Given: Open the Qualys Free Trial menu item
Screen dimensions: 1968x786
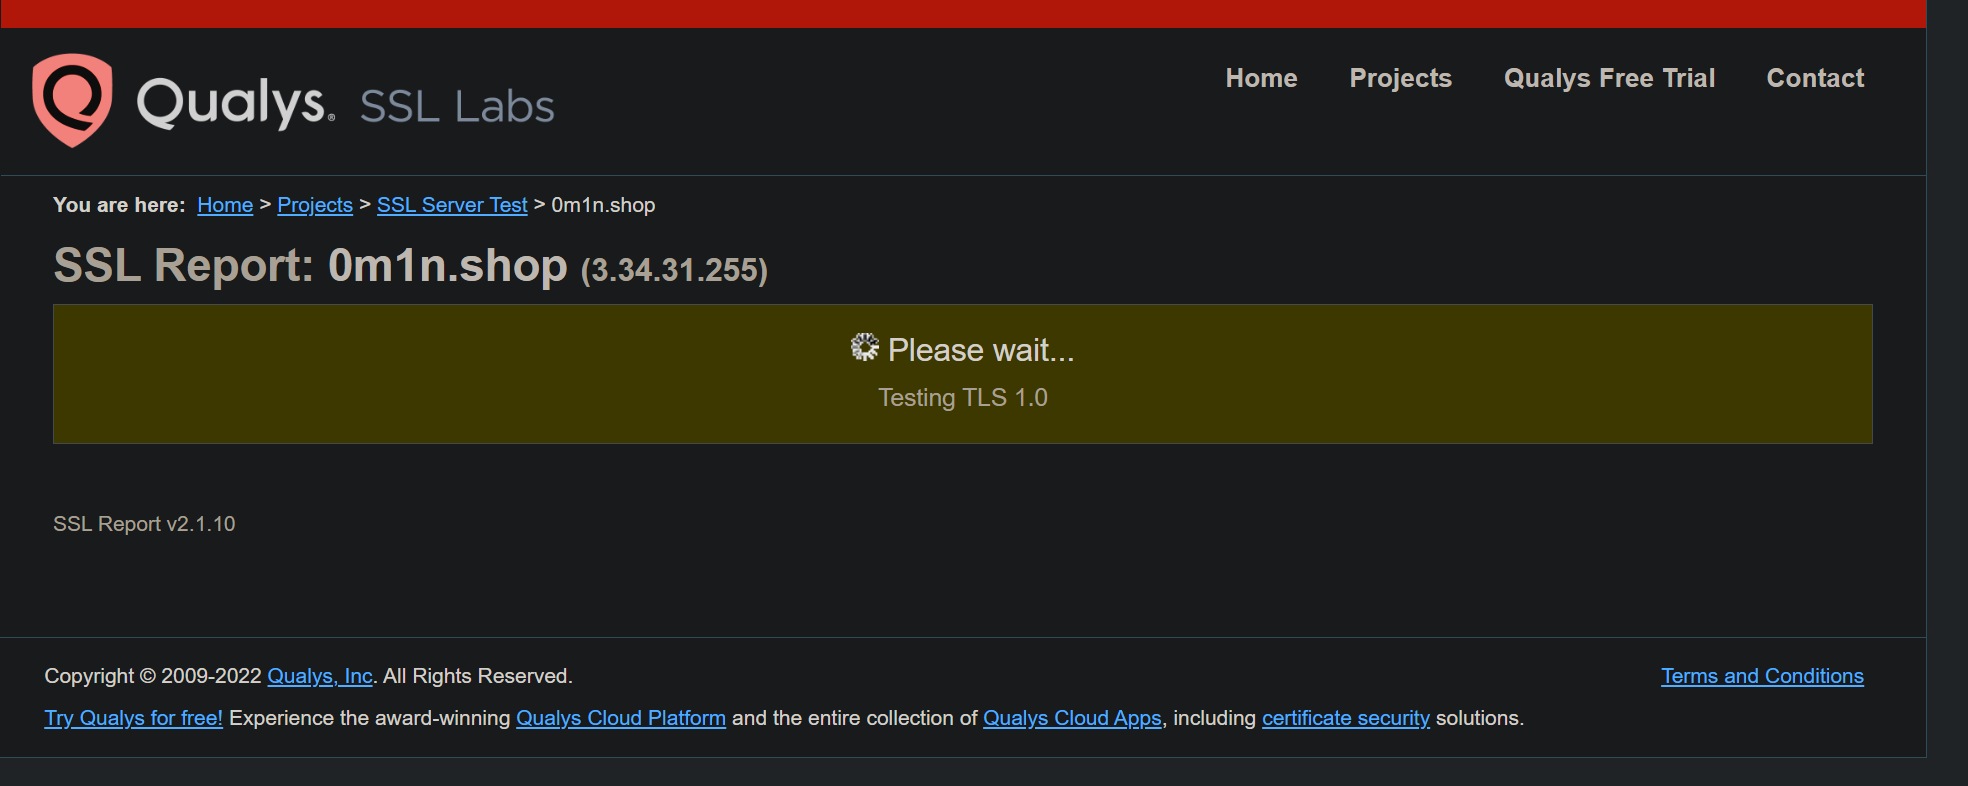Looking at the screenshot, I should point(1609,78).
